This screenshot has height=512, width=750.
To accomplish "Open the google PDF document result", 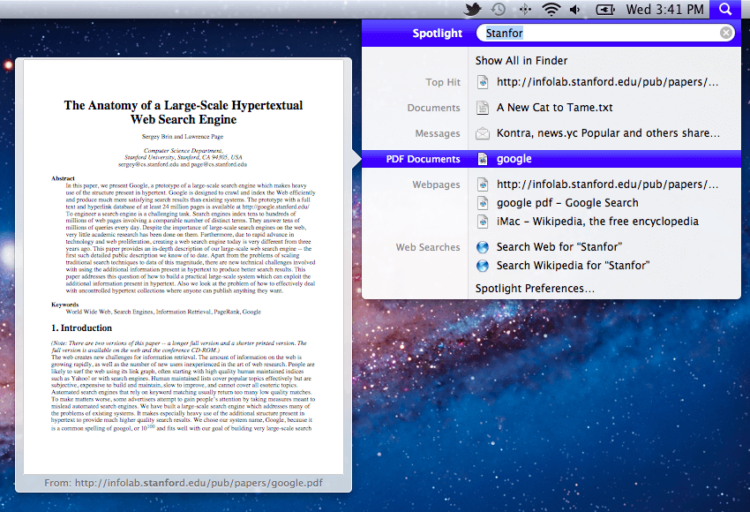I will [x=551, y=159].
